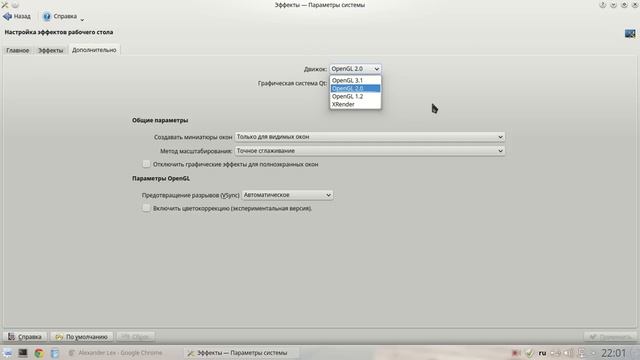This screenshot has height=360, width=640.
Task: Select OpenGL 1.2 in the dropdown list
Action: coord(355,96)
